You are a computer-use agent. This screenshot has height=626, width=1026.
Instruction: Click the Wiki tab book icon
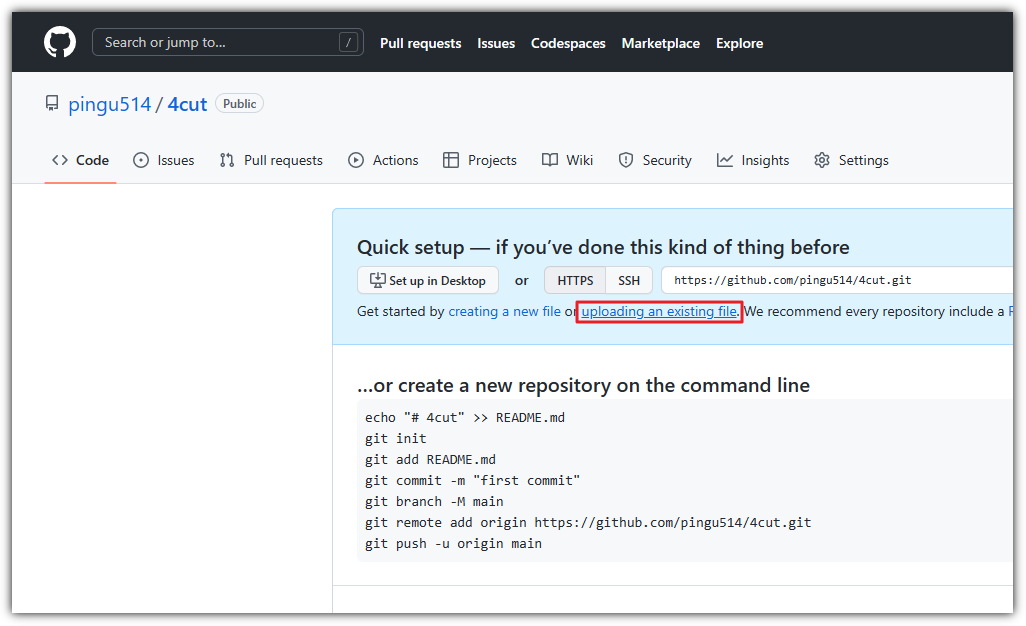pyautogui.click(x=550, y=160)
